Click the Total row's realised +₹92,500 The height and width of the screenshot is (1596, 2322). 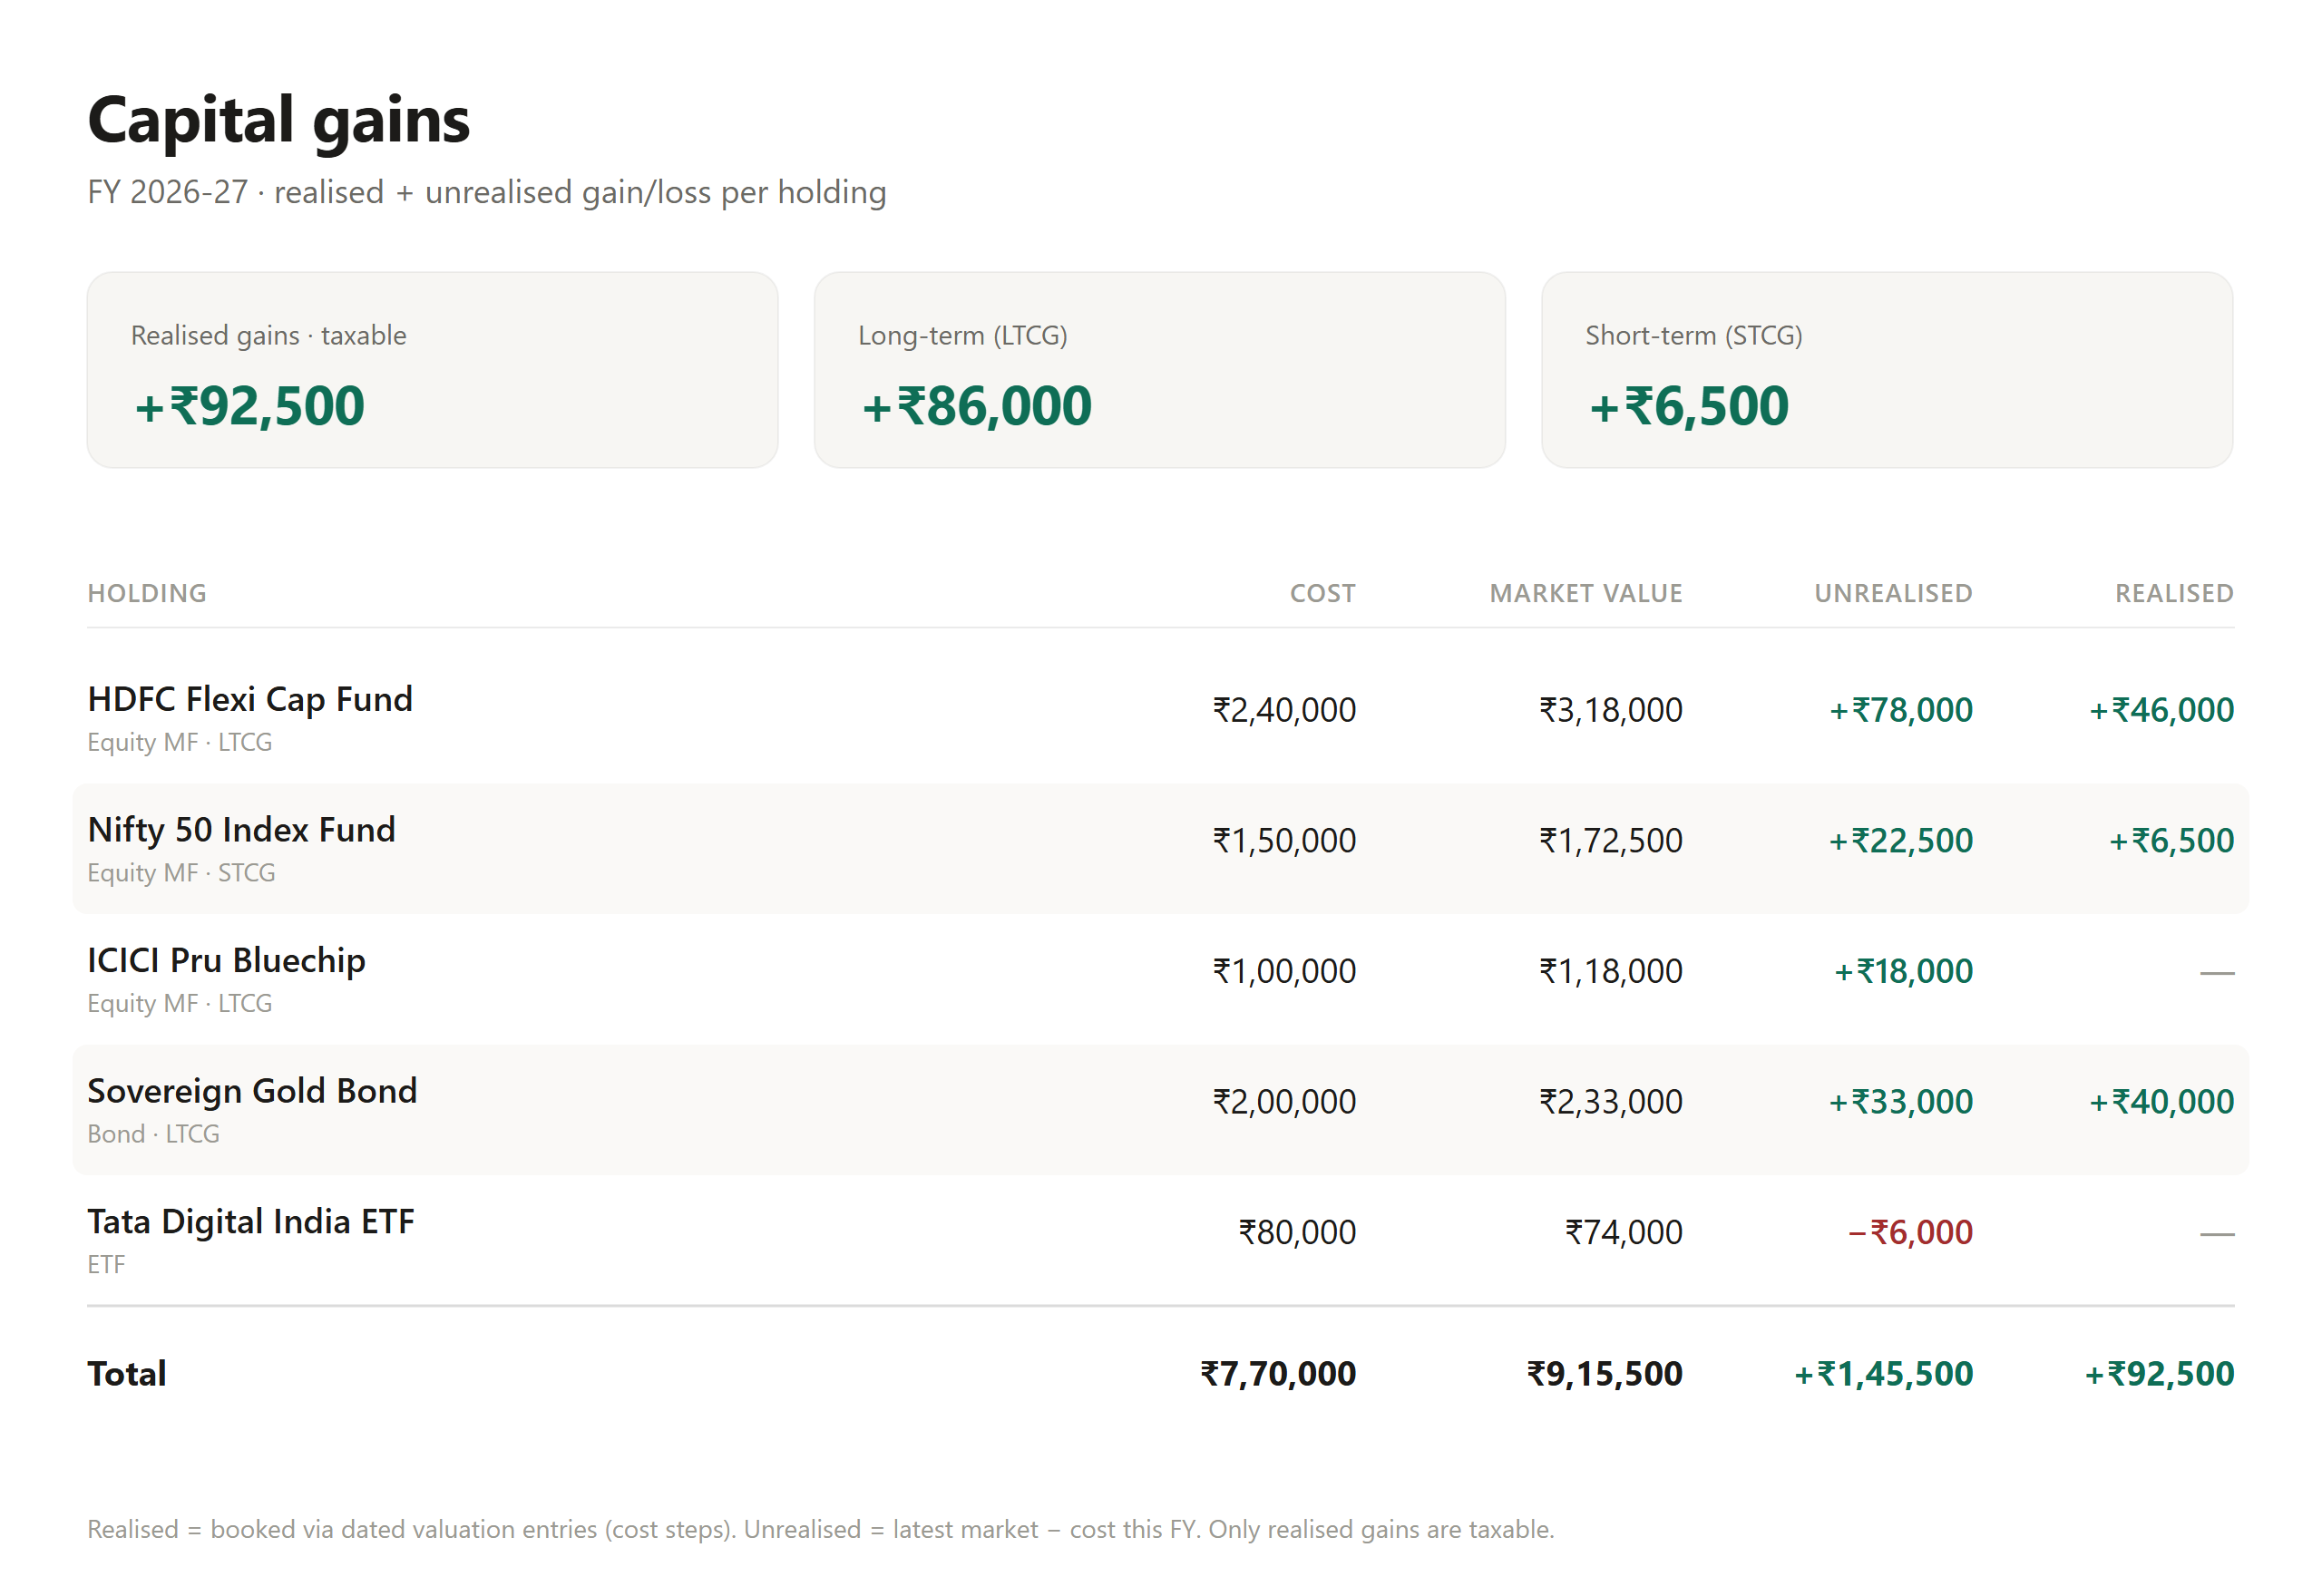pyautogui.click(x=2159, y=1375)
